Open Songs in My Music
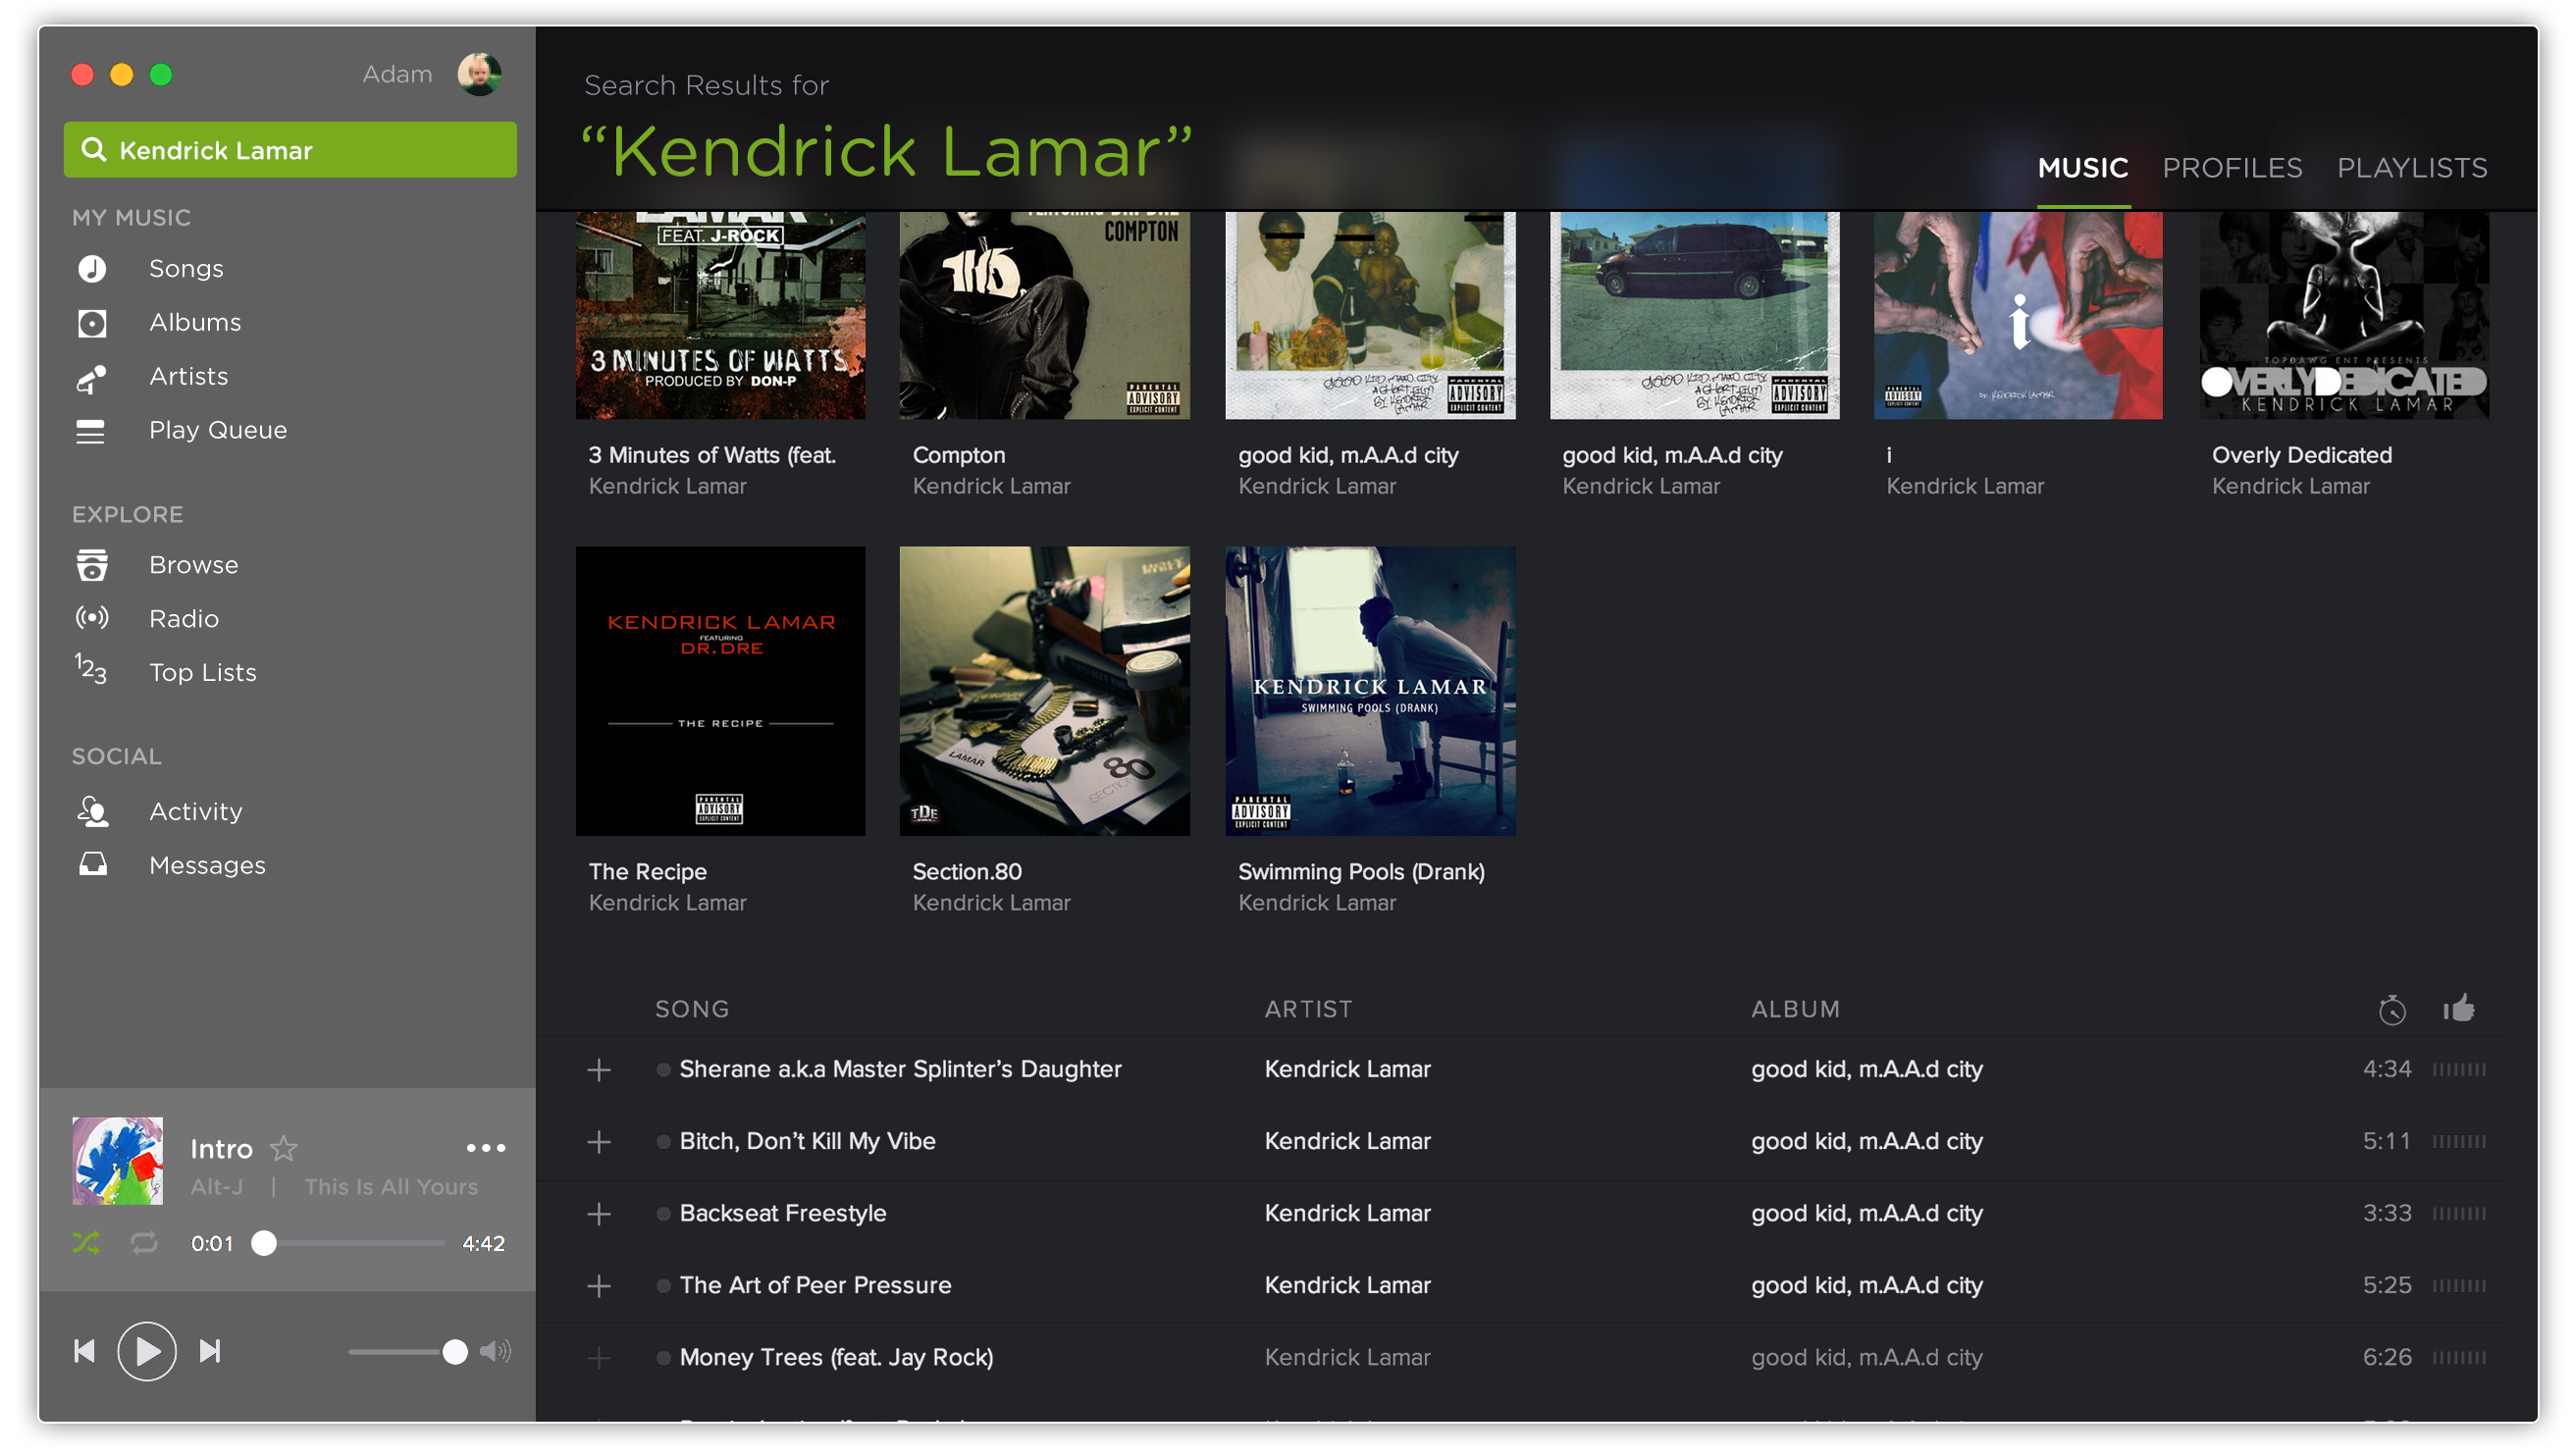Screen dimensions: 2575x1456 click(185, 268)
